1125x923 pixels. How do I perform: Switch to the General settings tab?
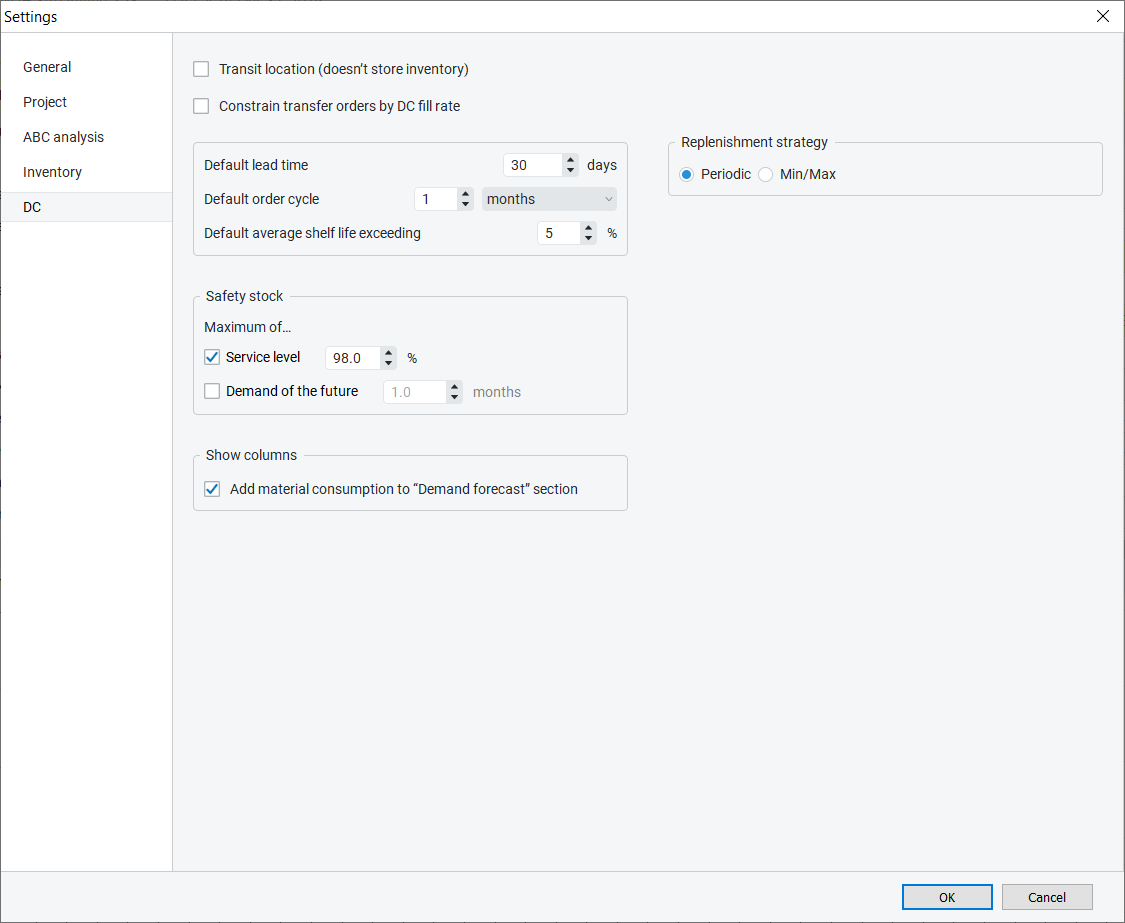[x=47, y=67]
